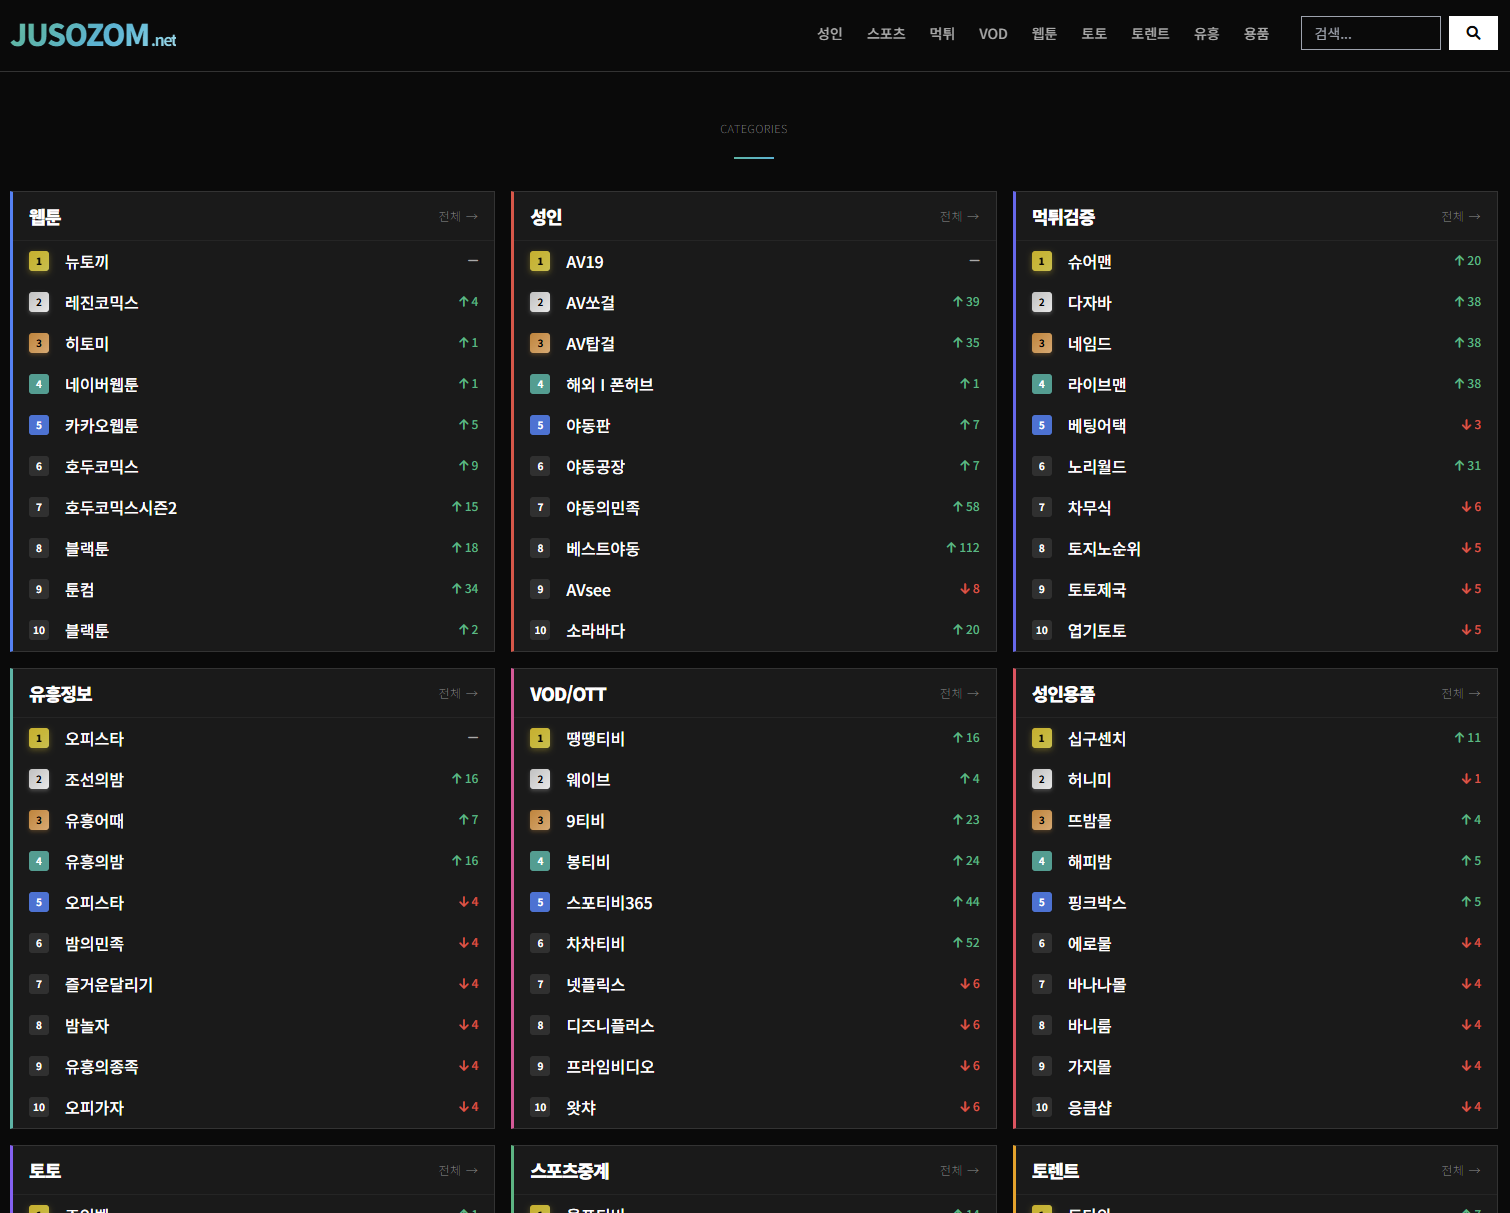Open the 조선의밤 entry
1510x1213 pixels.
click(95, 780)
